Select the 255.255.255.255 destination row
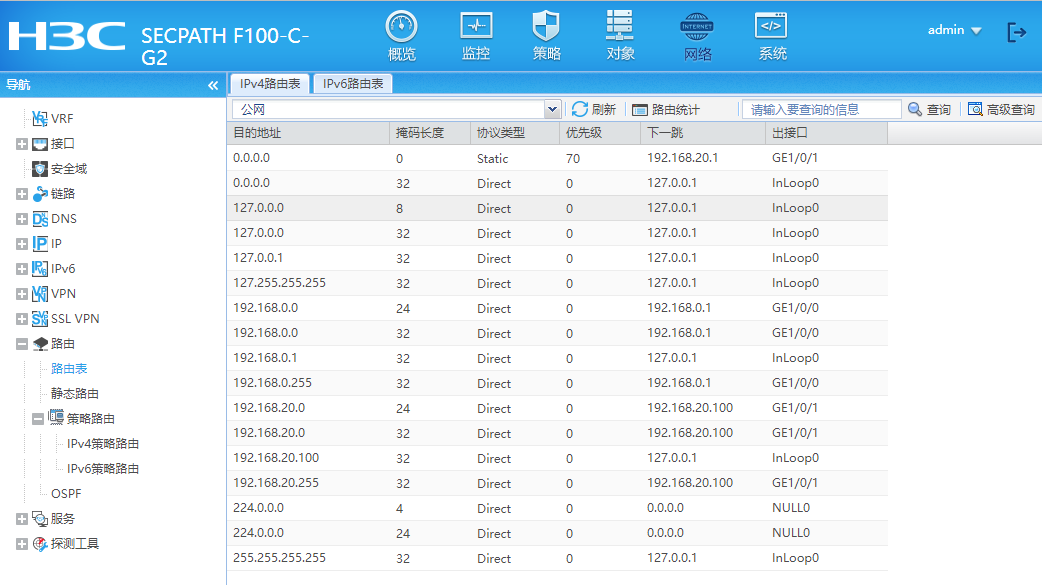1042x585 pixels. 557,558
